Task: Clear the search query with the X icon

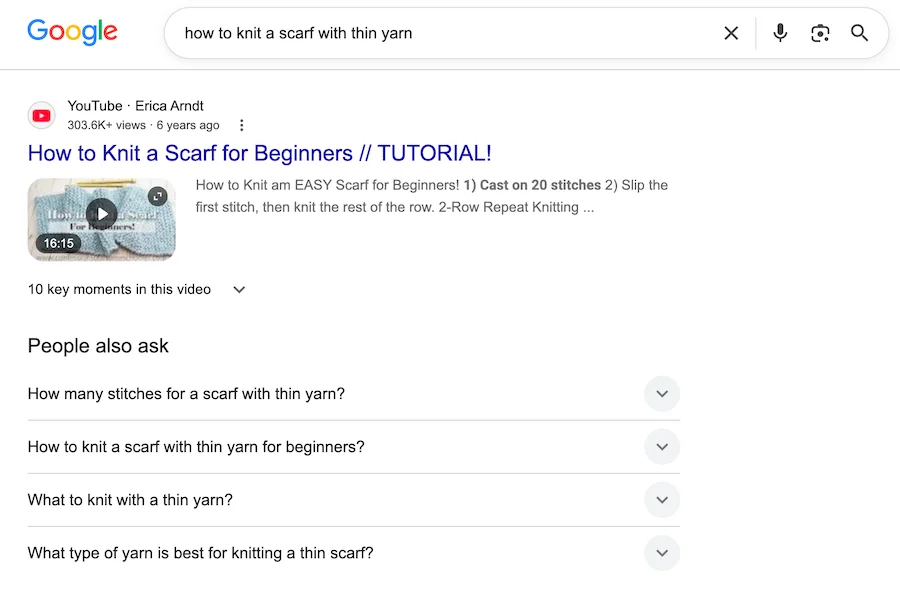Action: pyautogui.click(x=731, y=33)
